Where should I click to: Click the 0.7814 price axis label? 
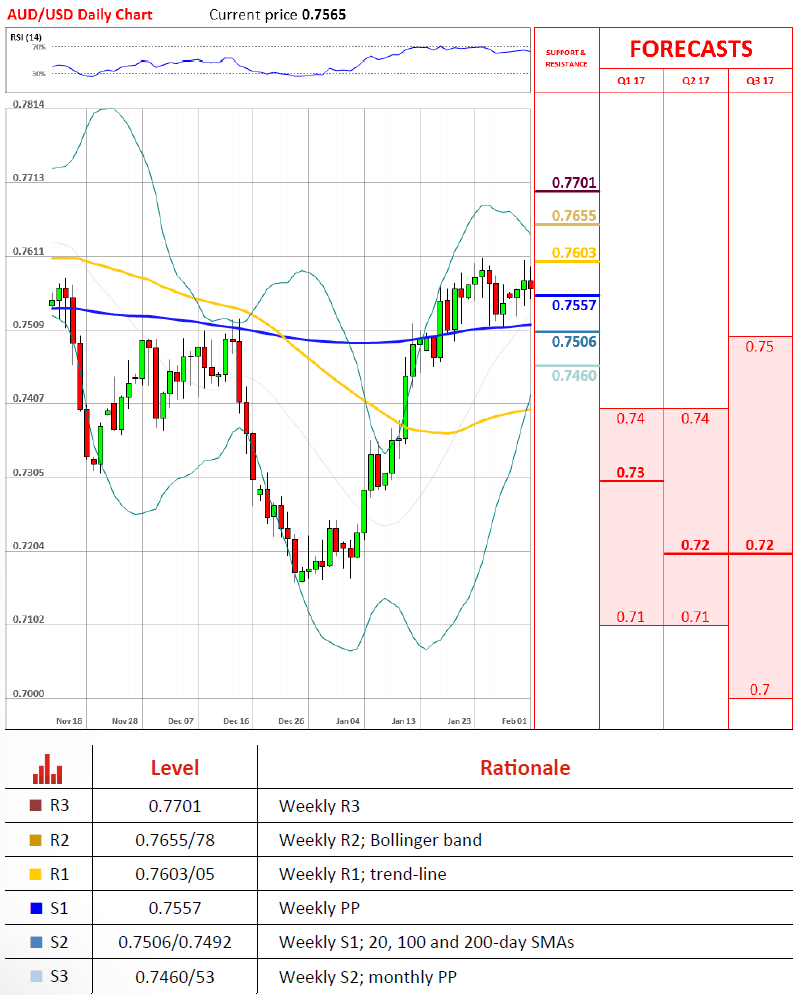(x=29, y=104)
